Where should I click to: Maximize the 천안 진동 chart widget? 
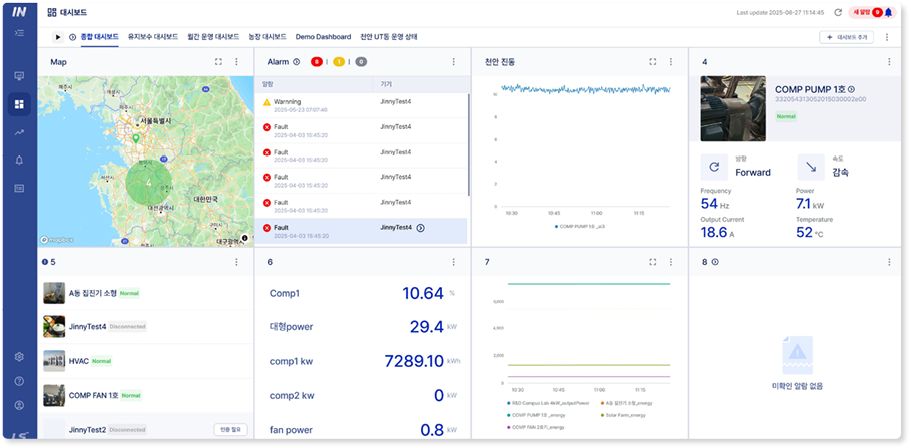pos(652,62)
